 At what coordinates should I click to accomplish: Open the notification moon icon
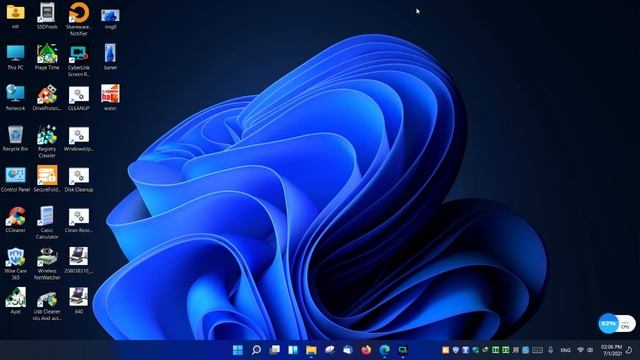(x=629, y=350)
